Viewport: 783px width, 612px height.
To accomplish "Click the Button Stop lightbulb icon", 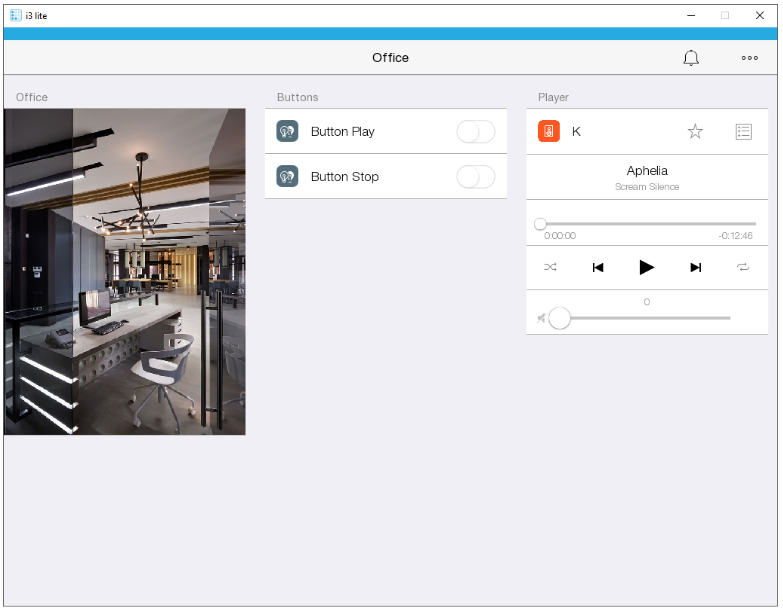I will coord(287,177).
